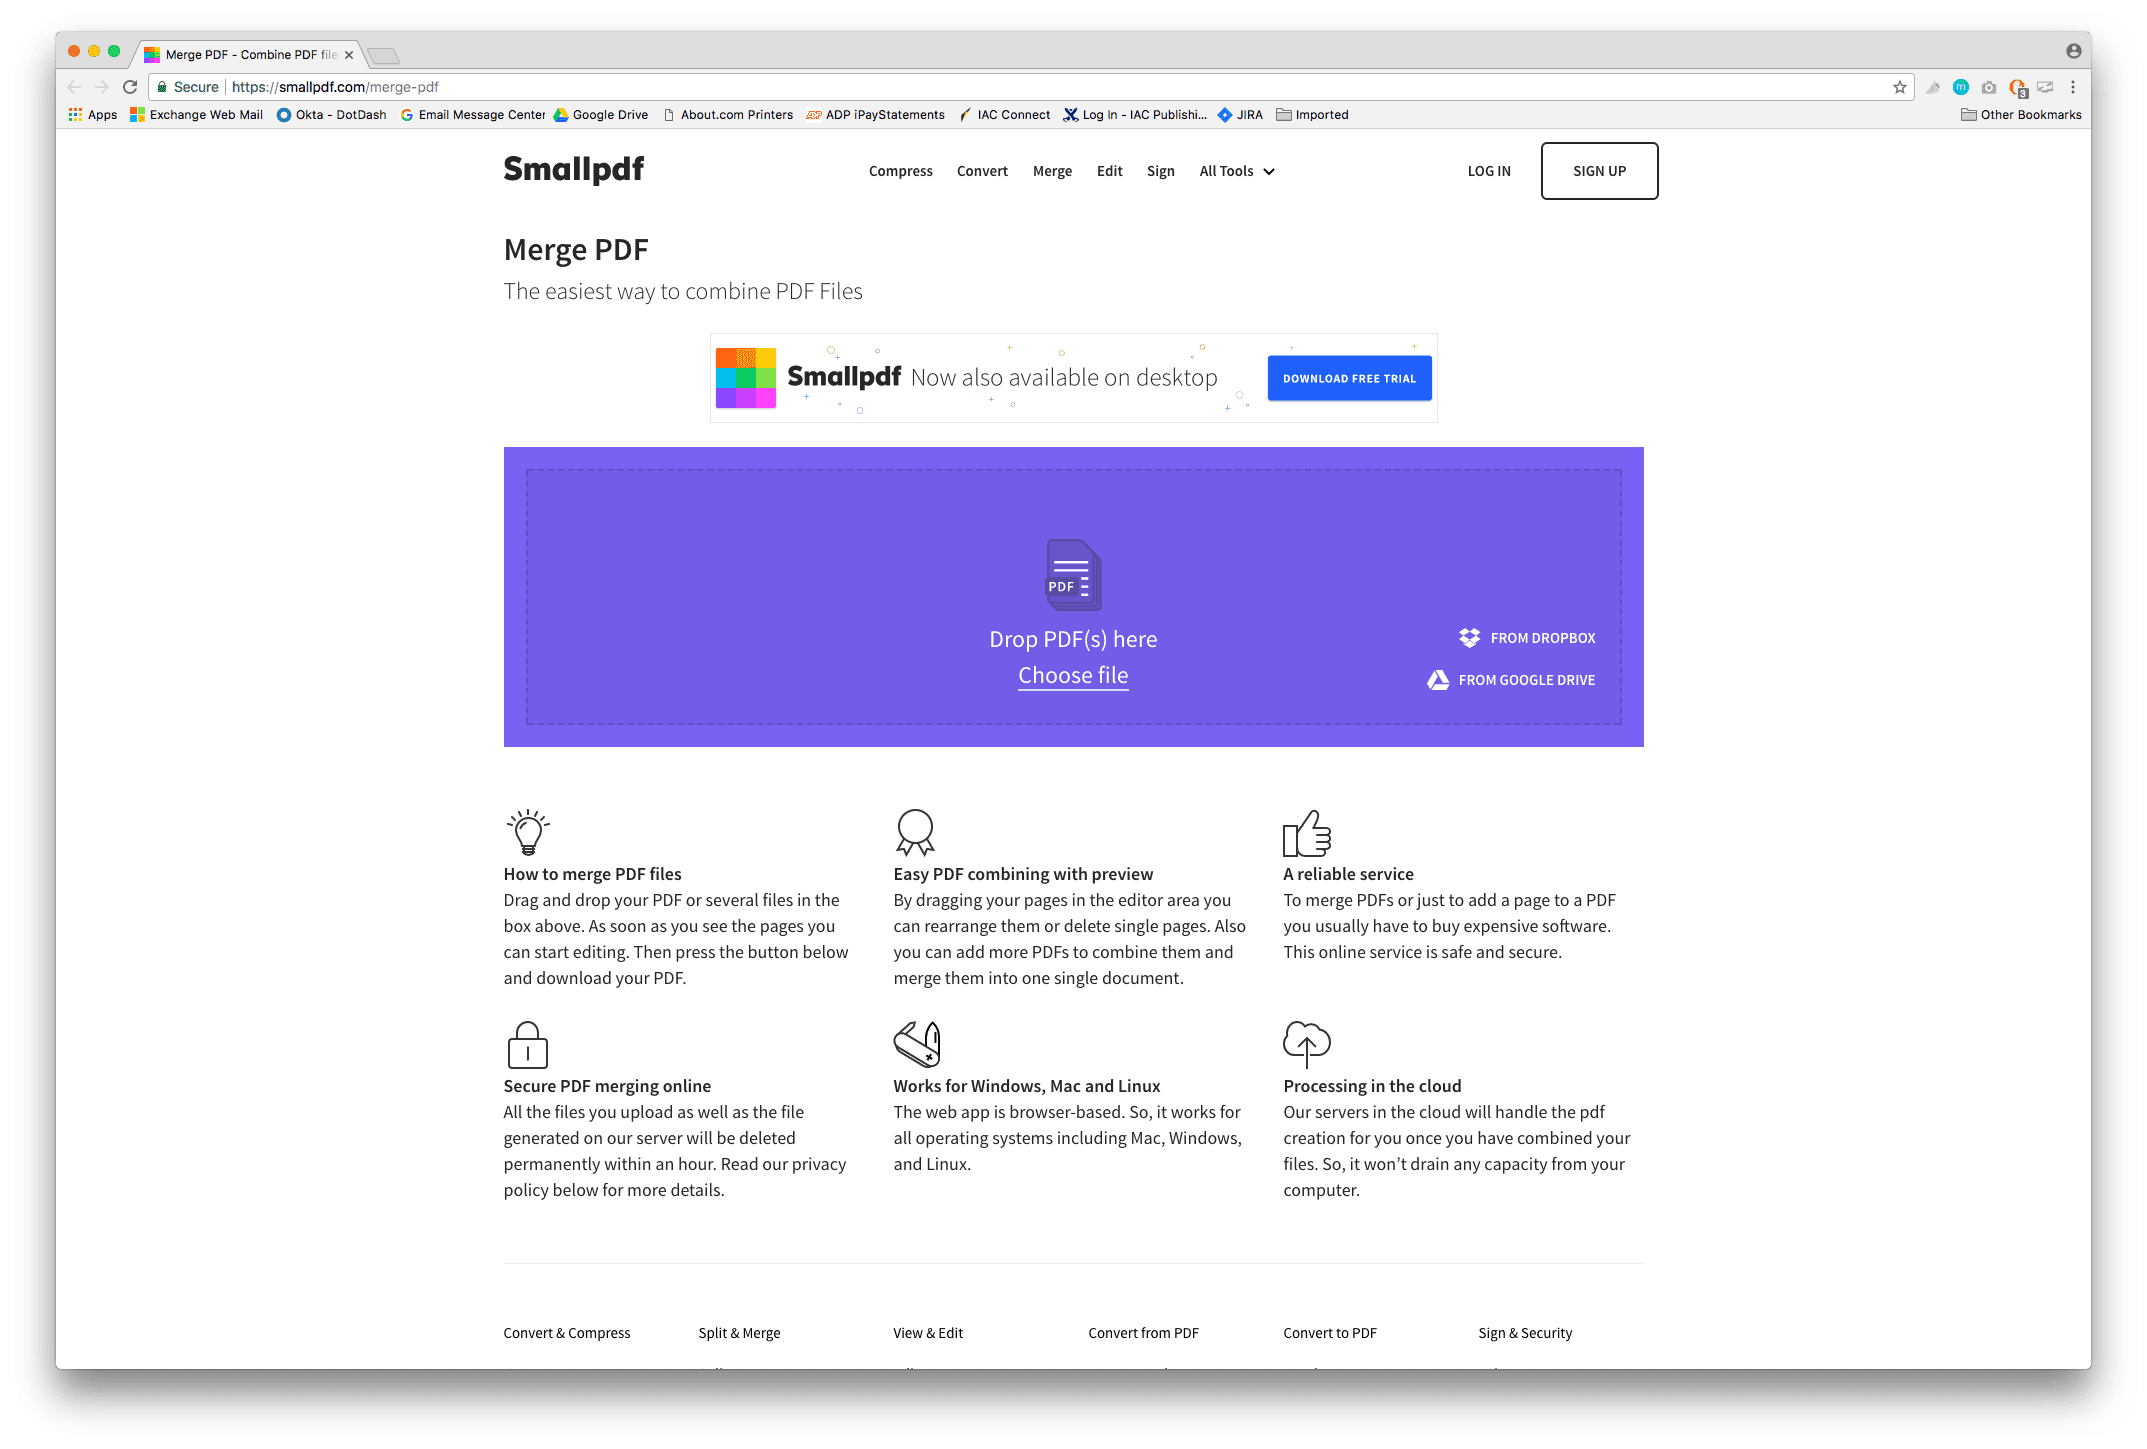The width and height of the screenshot is (2147, 1449).
Task: Click the Smallpdf colorful logo in the desktop banner
Action: [x=746, y=378]
